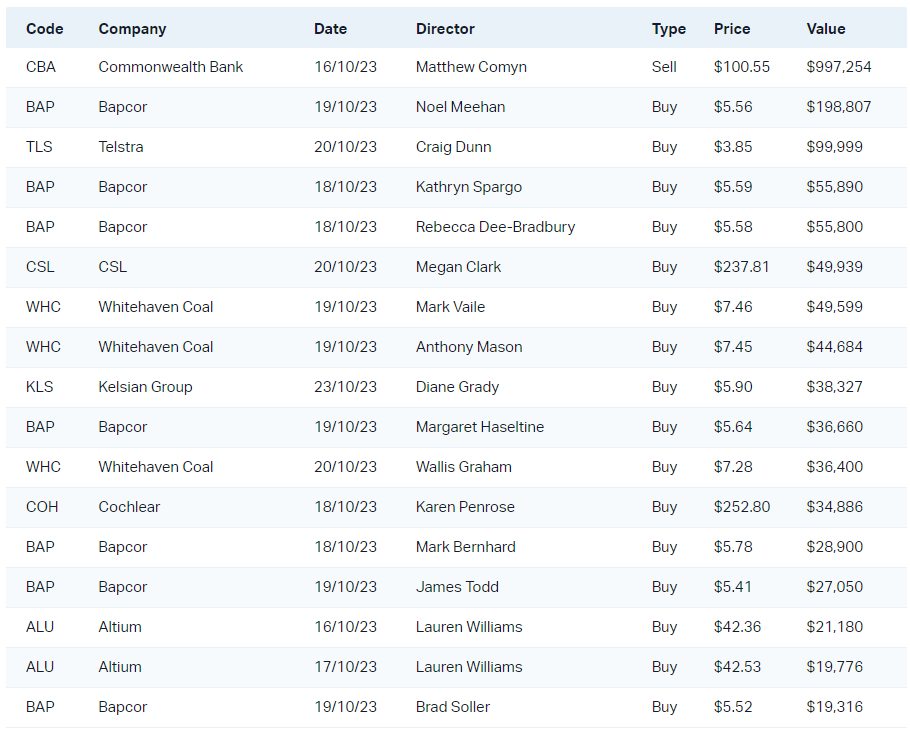Click the Price column header

pyautogui.click(x=732, y=29)
